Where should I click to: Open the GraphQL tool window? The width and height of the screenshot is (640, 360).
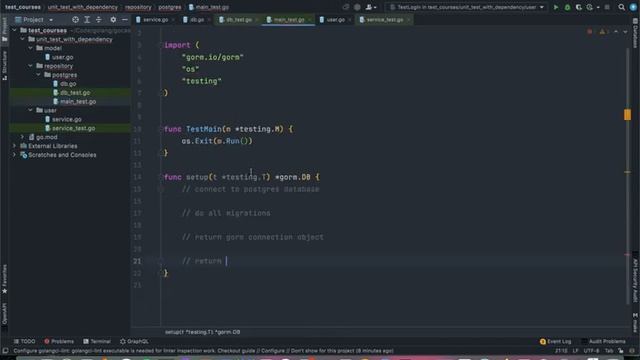[134, 341]
